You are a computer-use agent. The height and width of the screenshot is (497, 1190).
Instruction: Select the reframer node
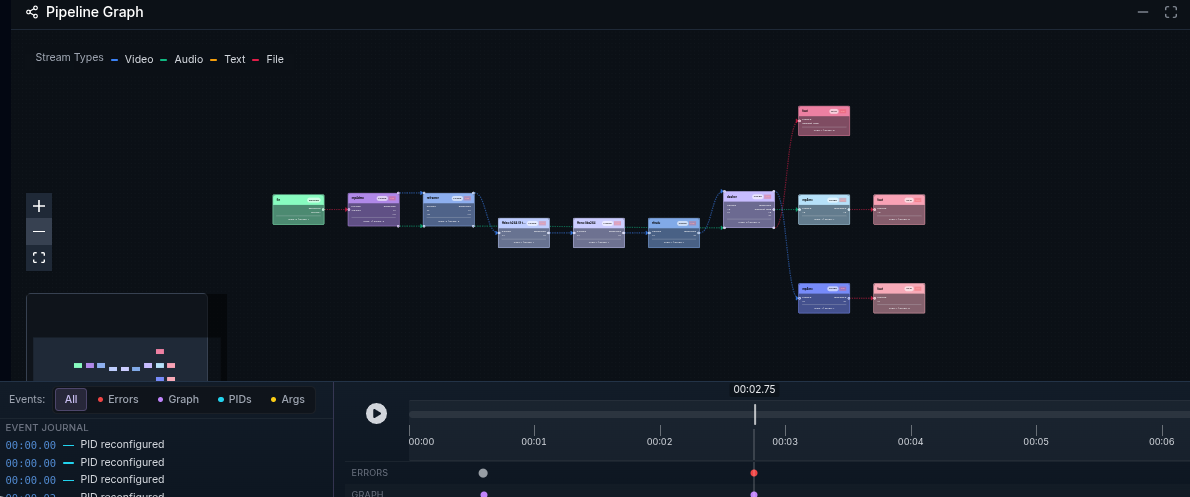pos(449,209)
